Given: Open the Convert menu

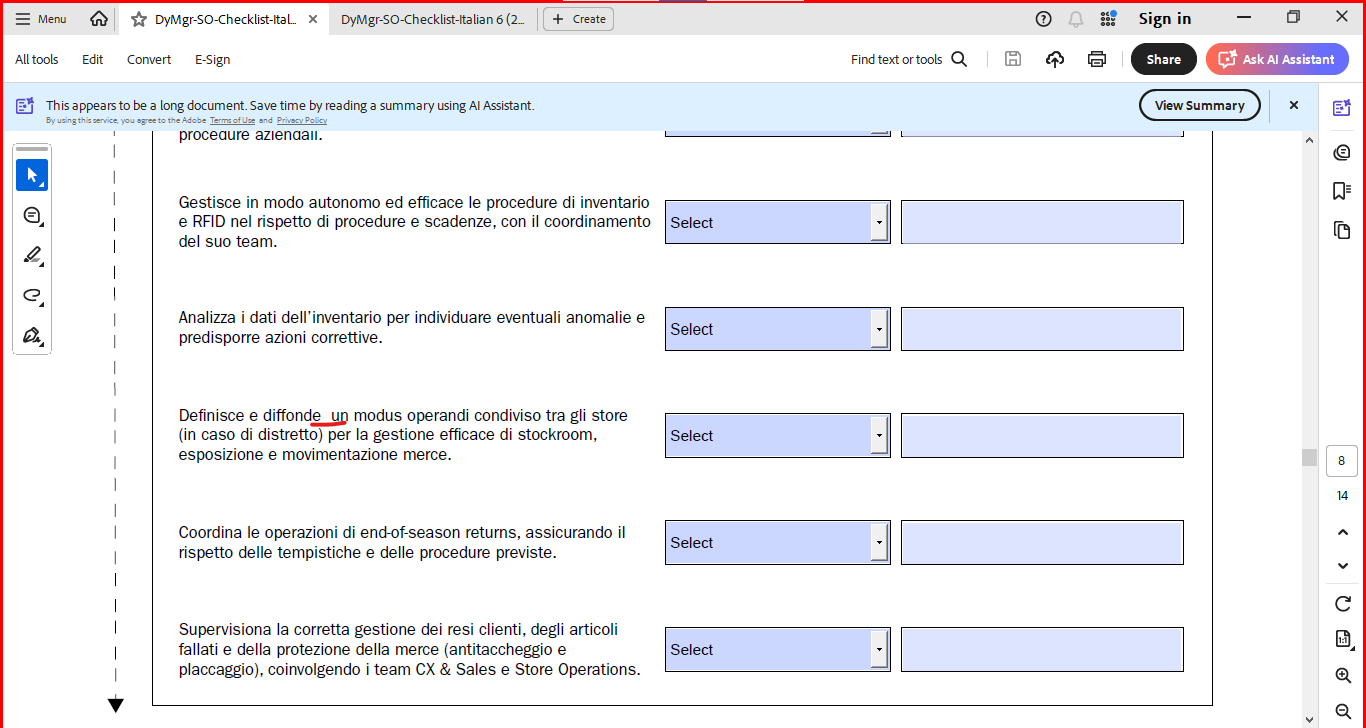Looking at the screenshot, I should pyautogui.click(x=149, y=59).
